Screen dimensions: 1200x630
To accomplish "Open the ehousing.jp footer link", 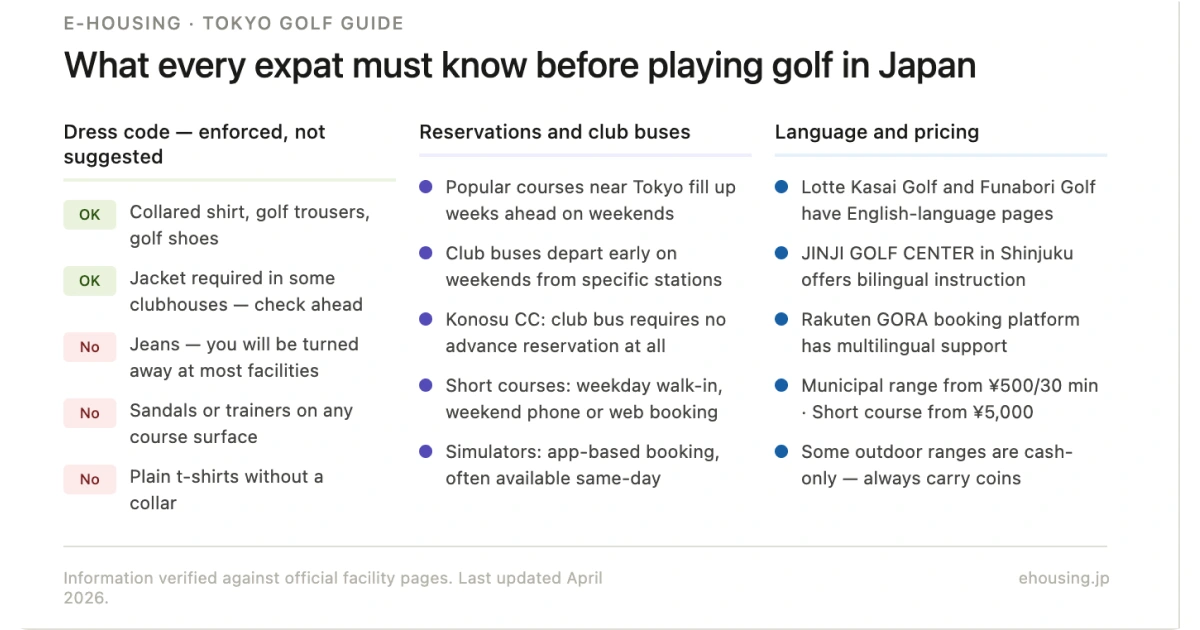I will pos(1063,578).
